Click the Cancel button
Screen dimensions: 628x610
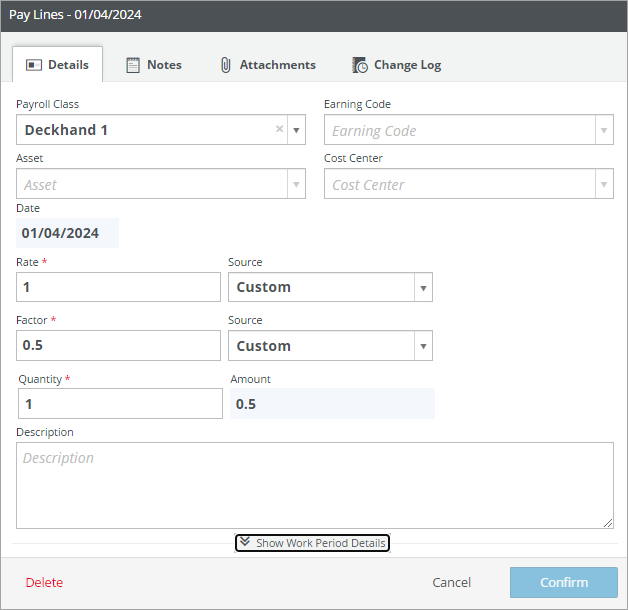click(x=451, y=582)
